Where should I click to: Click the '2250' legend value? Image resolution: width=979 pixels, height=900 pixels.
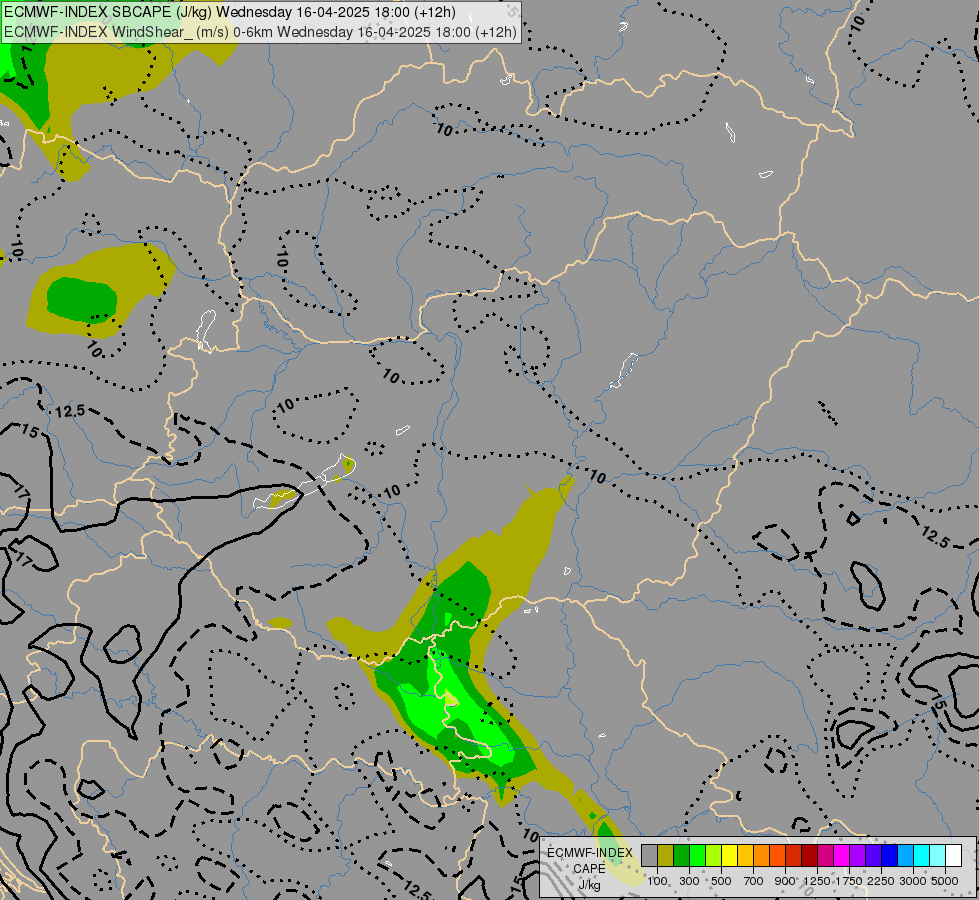(x=882, y=881)
